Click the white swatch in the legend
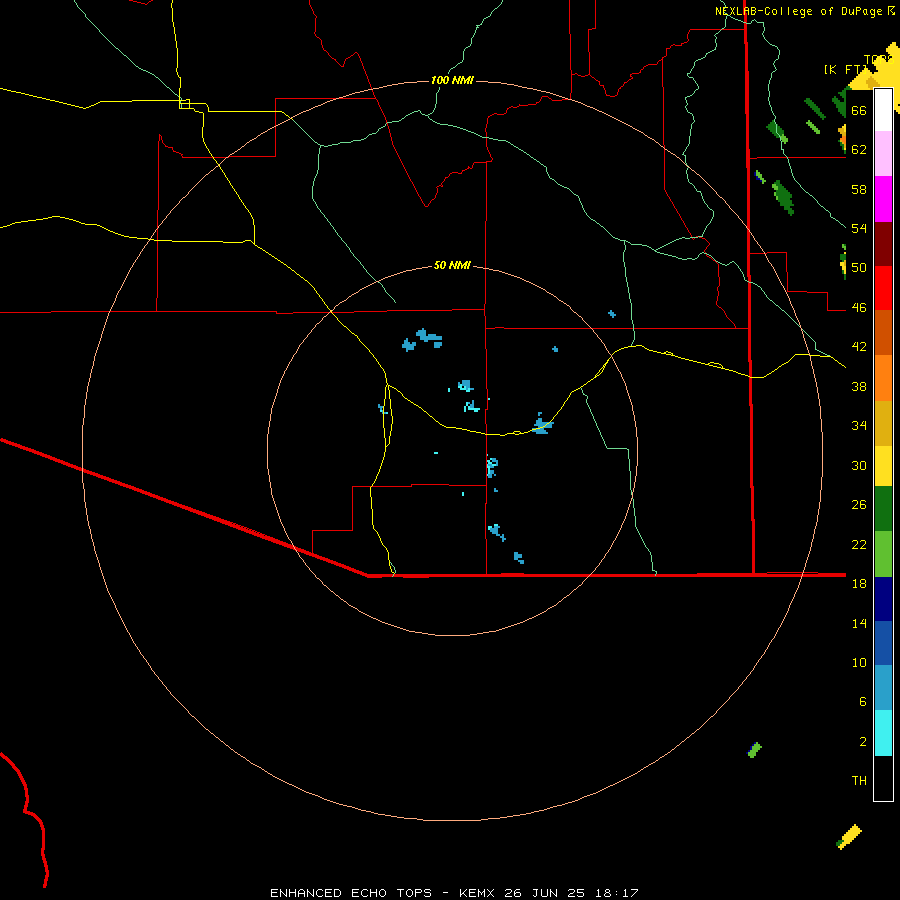Screen dimensions: 900x900 point(883,110)
